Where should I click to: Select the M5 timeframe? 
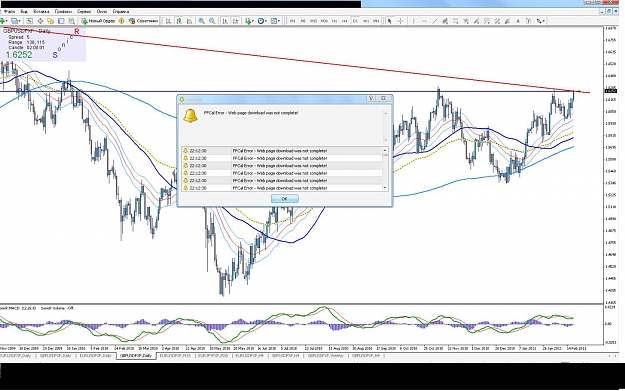click(303, 21)
